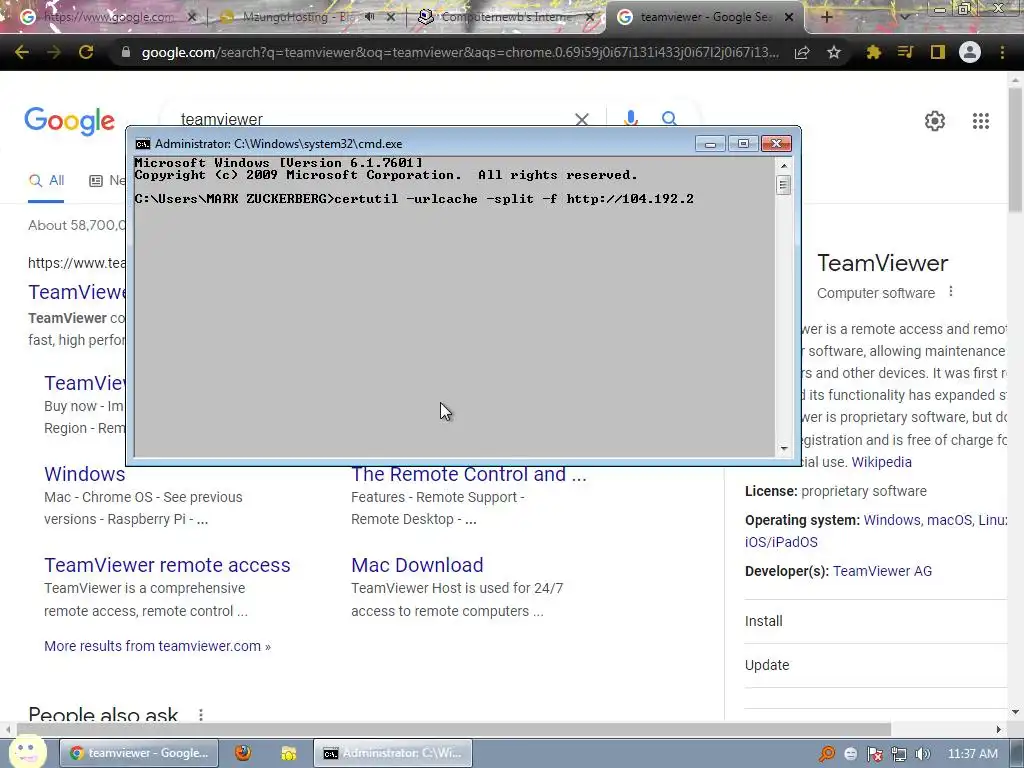This screenshot has width=1024, height=768.
Task: Click the forward navigation arrow
Action: (x=54, y=52)
